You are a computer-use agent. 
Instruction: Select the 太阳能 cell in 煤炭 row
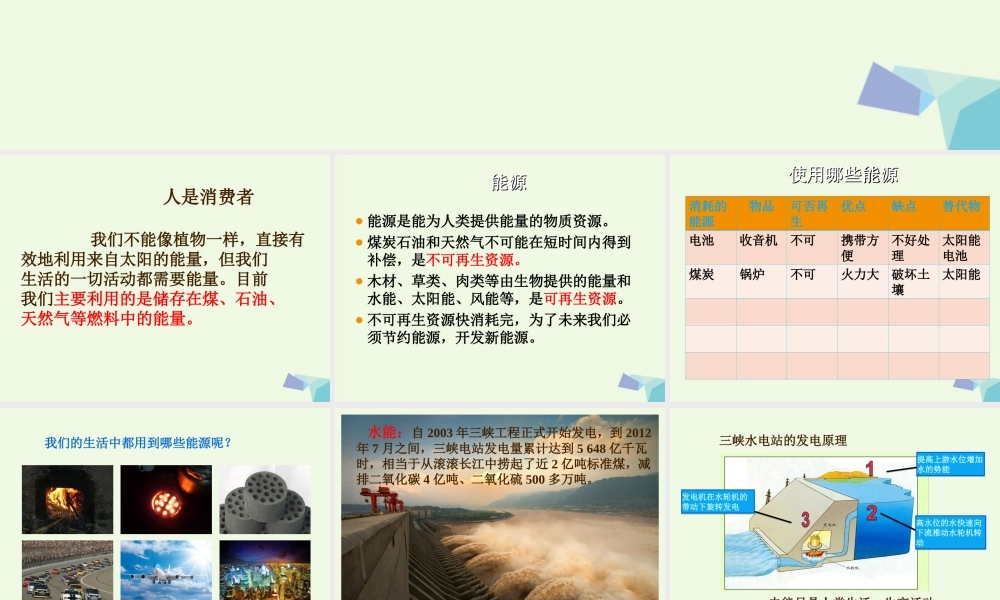tap(964, 282)
